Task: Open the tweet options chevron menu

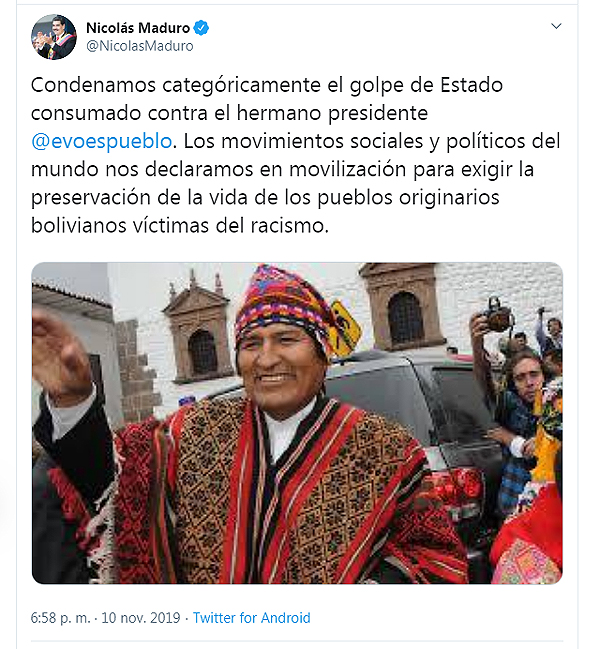Action: (556, 26)
